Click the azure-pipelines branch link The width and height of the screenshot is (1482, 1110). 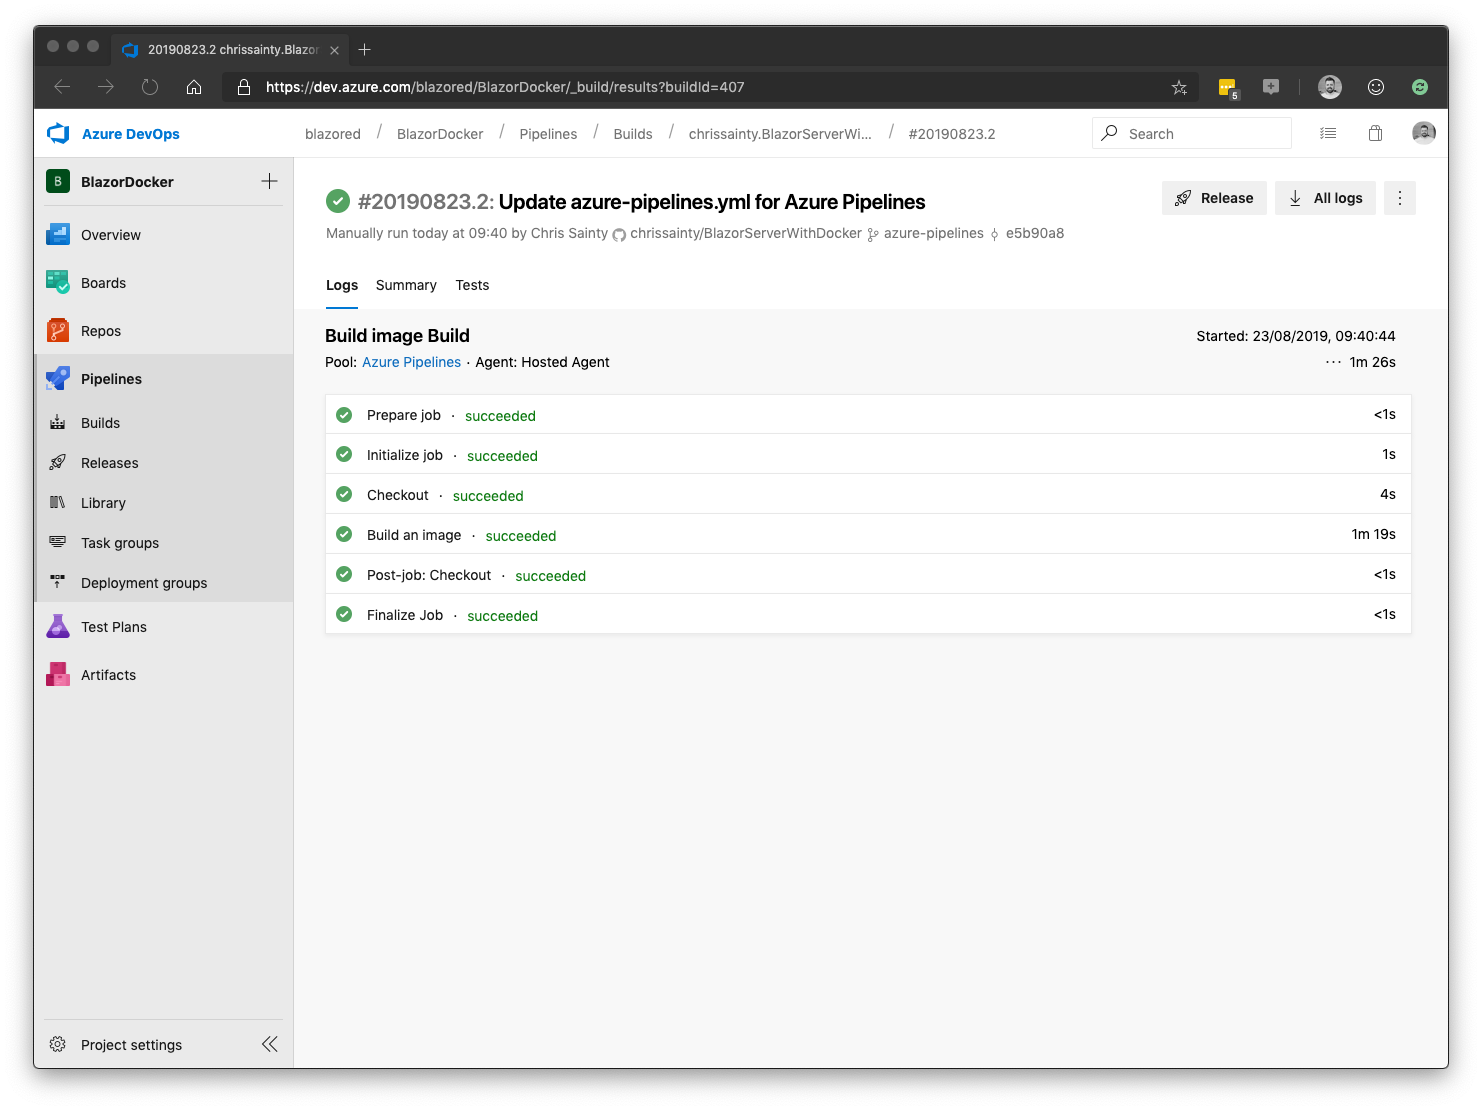[933, 233]
